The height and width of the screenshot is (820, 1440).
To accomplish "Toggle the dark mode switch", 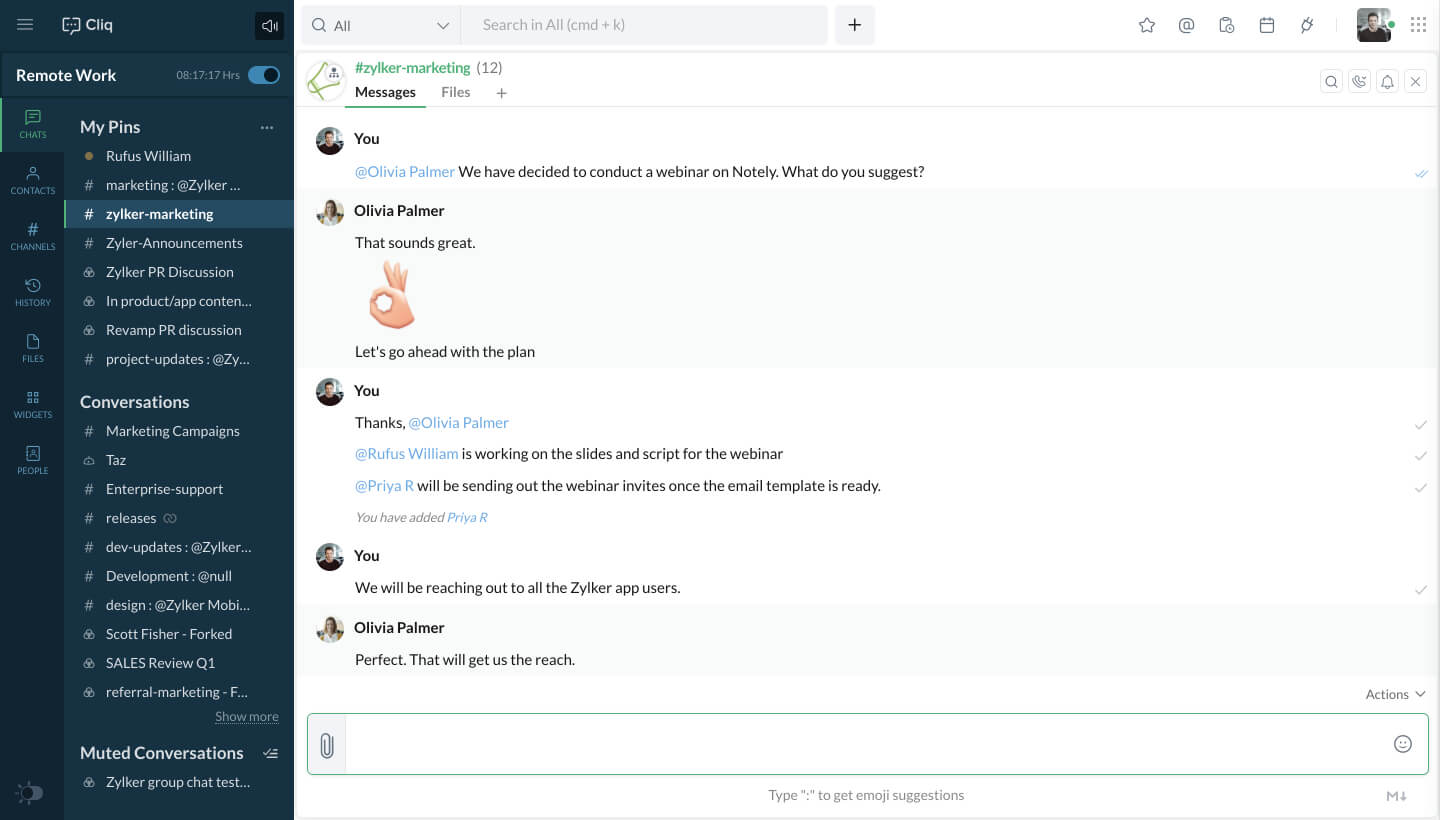I will tap(30, 793).
